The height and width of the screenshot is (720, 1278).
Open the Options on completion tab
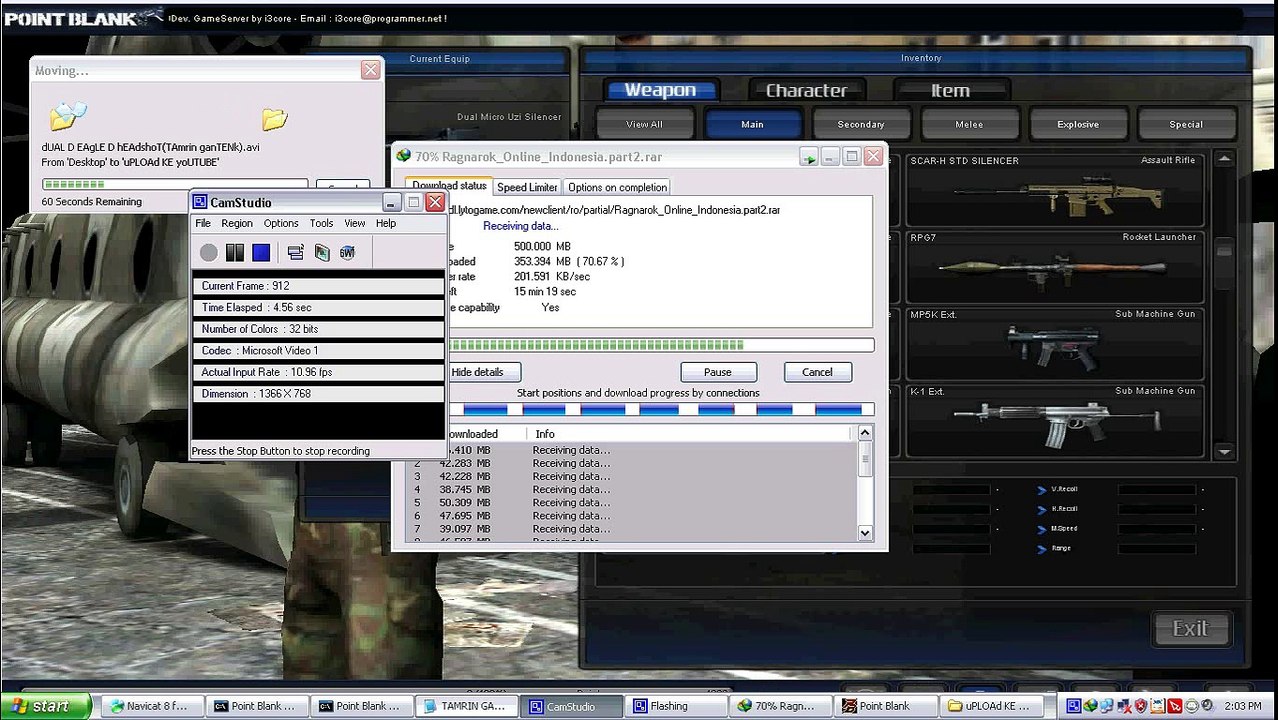[617, 187]
